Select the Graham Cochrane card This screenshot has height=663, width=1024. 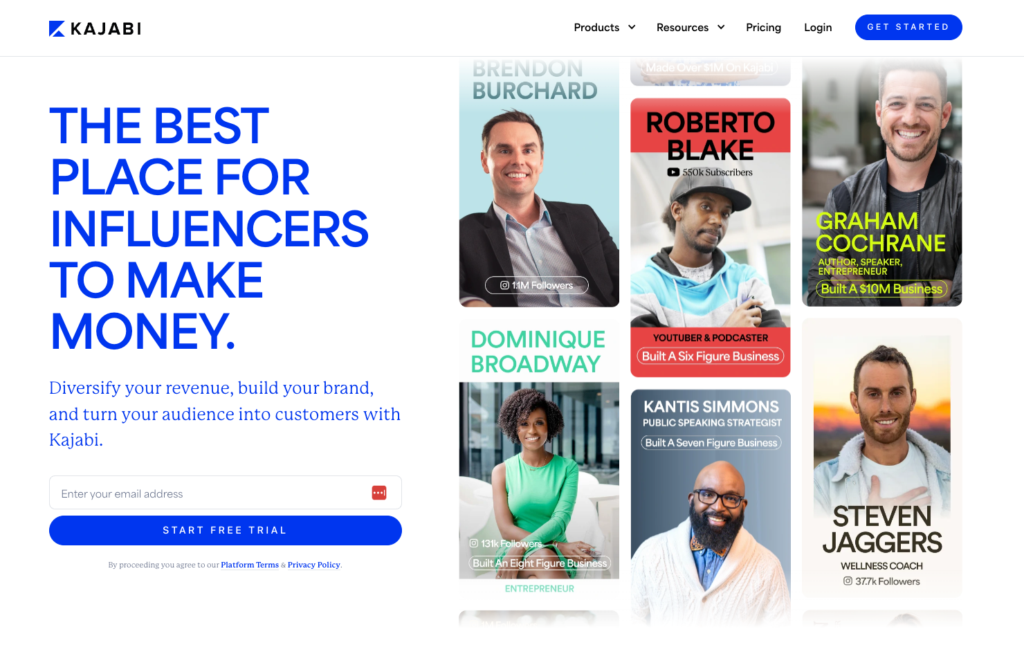[882, 182]
